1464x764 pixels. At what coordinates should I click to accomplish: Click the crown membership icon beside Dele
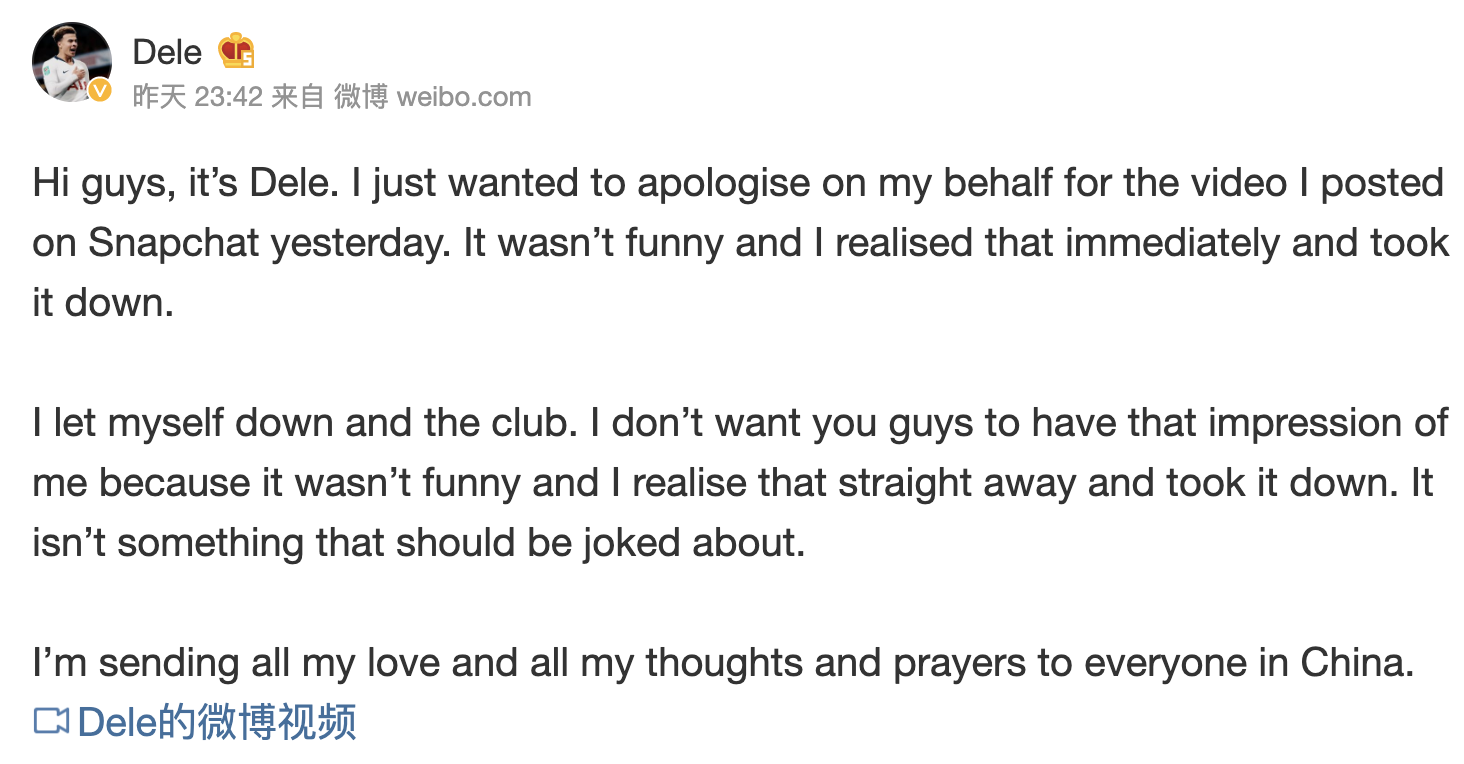pos(236,51)
